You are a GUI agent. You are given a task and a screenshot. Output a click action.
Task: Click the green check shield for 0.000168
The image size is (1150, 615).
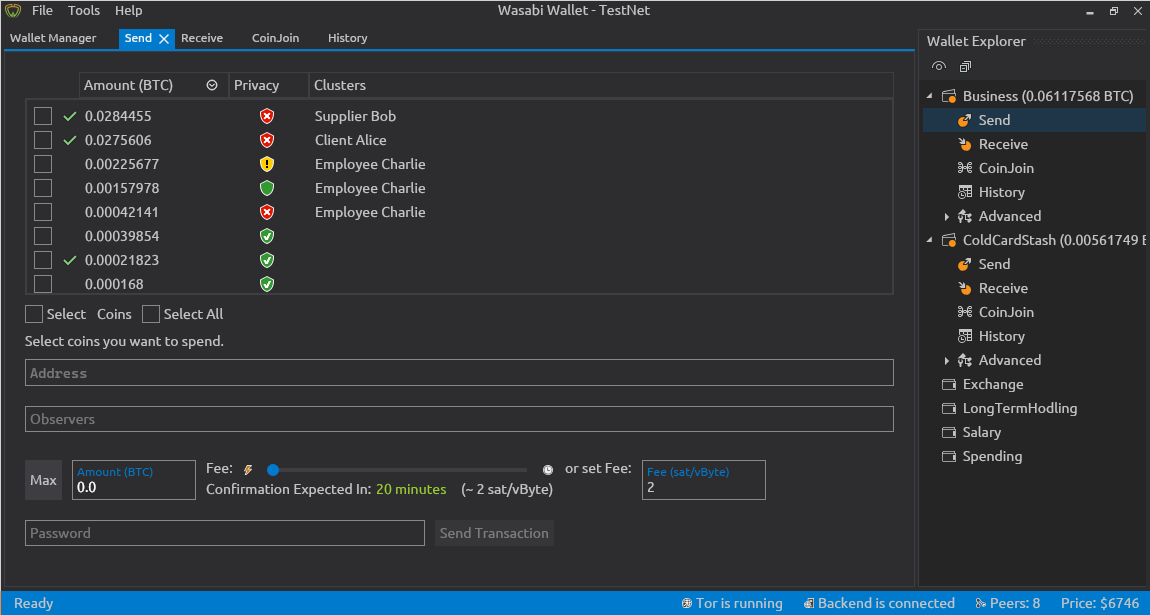267,284
